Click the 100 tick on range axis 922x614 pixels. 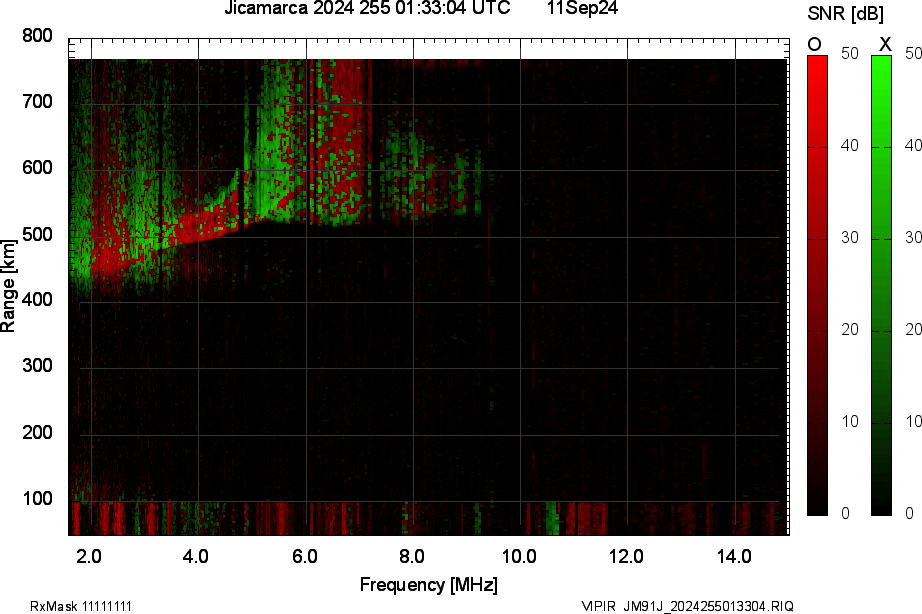(x=37, y=499)
